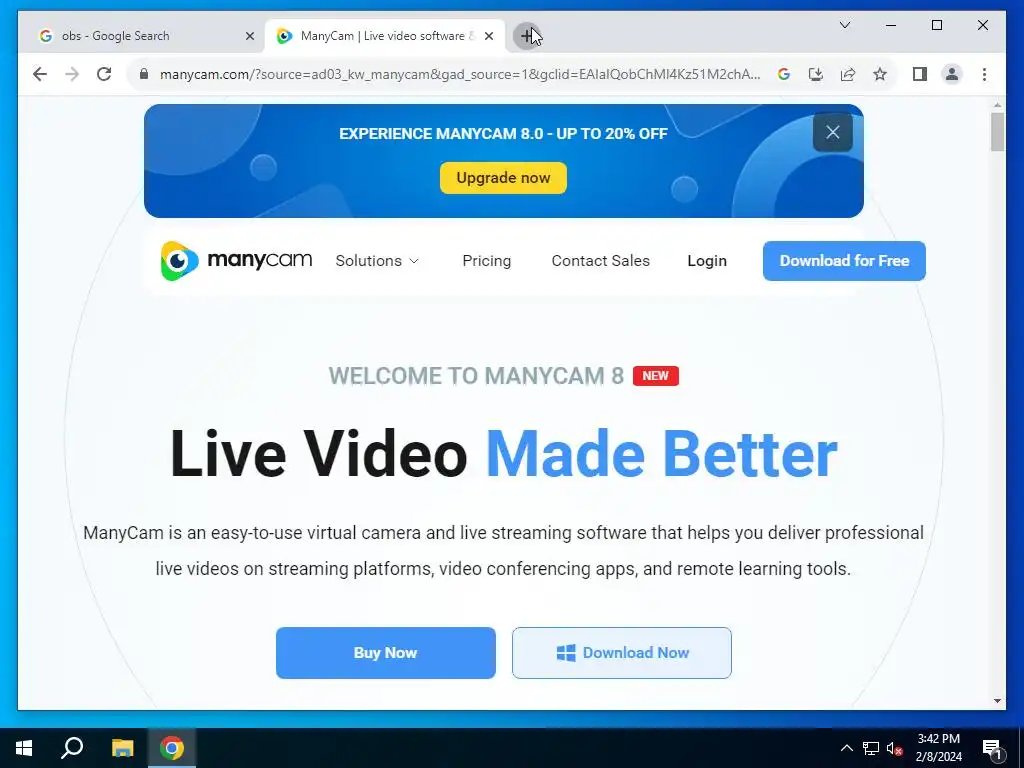Click the red NEW badge
1024x768 pixels.
656,376
